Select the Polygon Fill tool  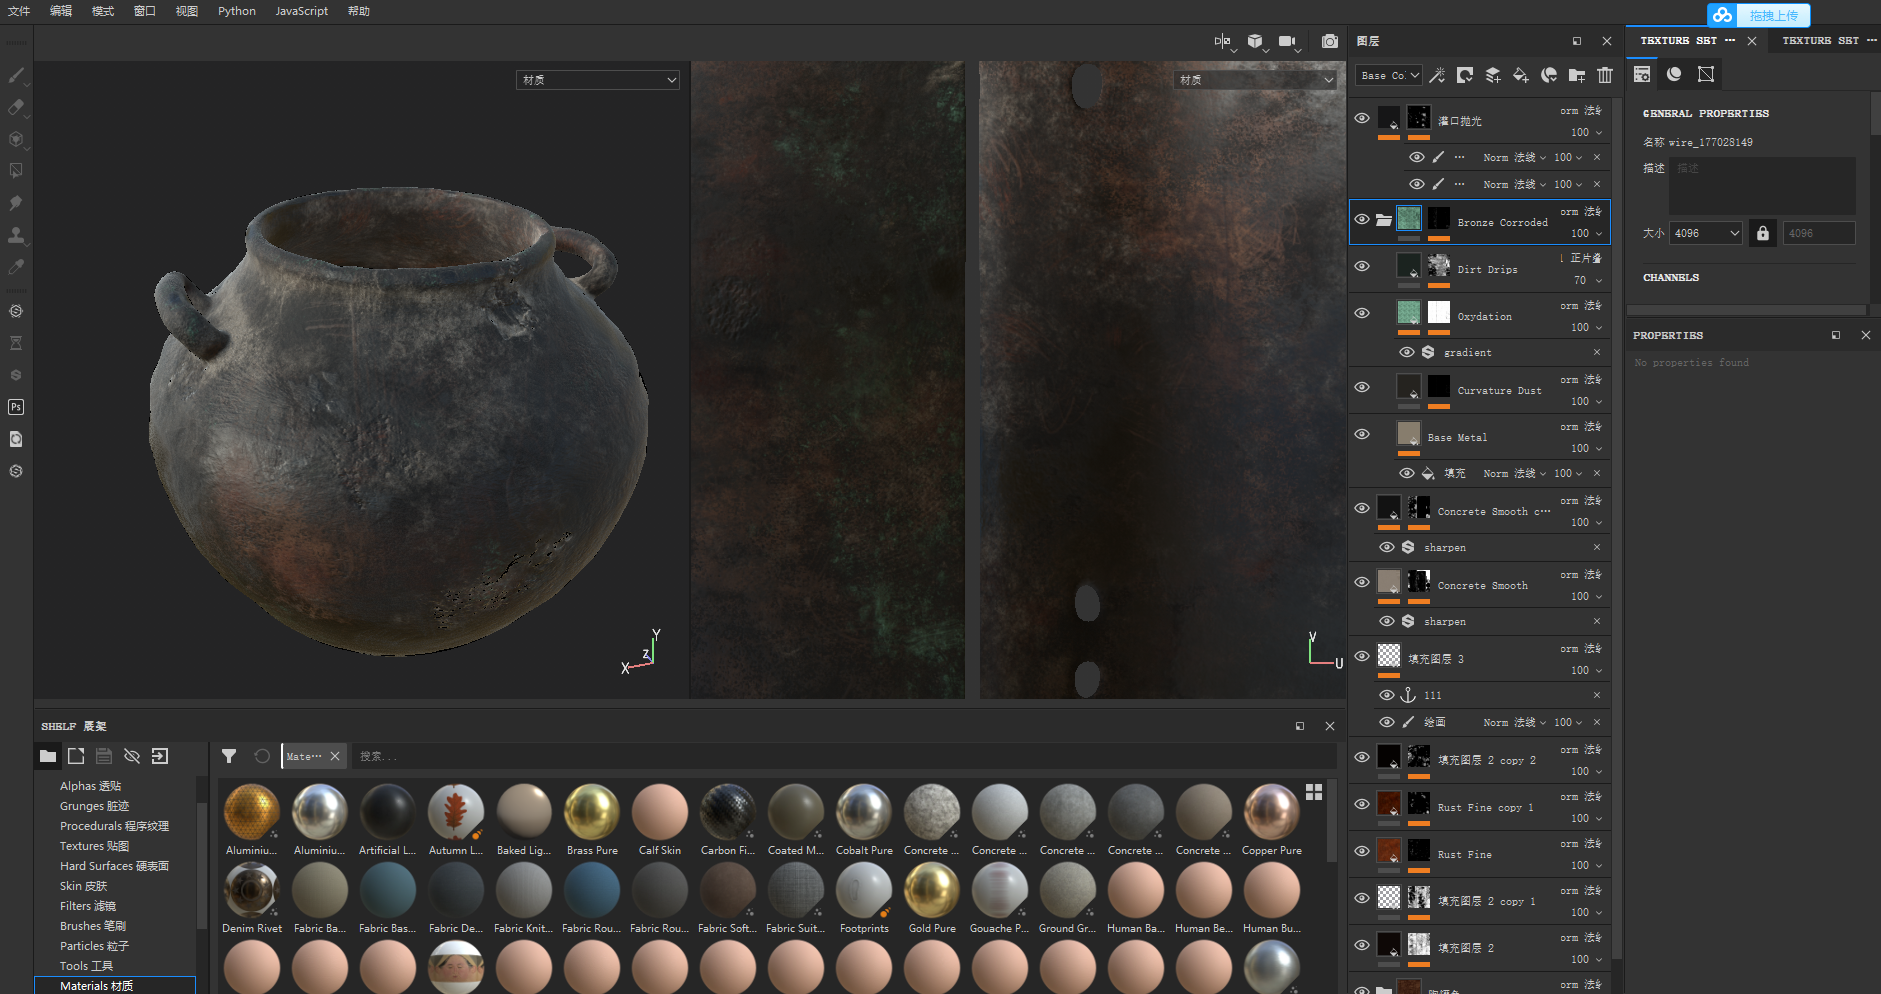click(16, 171)
